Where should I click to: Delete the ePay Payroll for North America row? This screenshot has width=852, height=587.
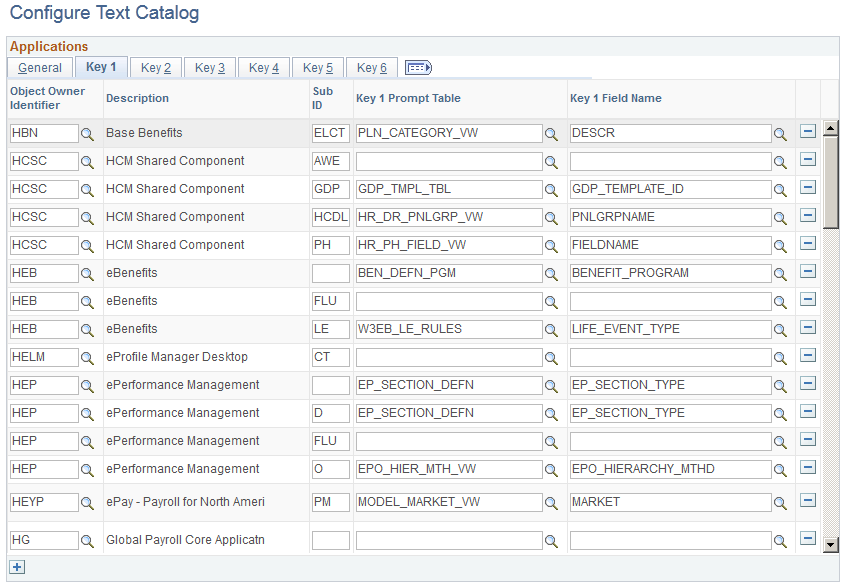tap(808, 500)
